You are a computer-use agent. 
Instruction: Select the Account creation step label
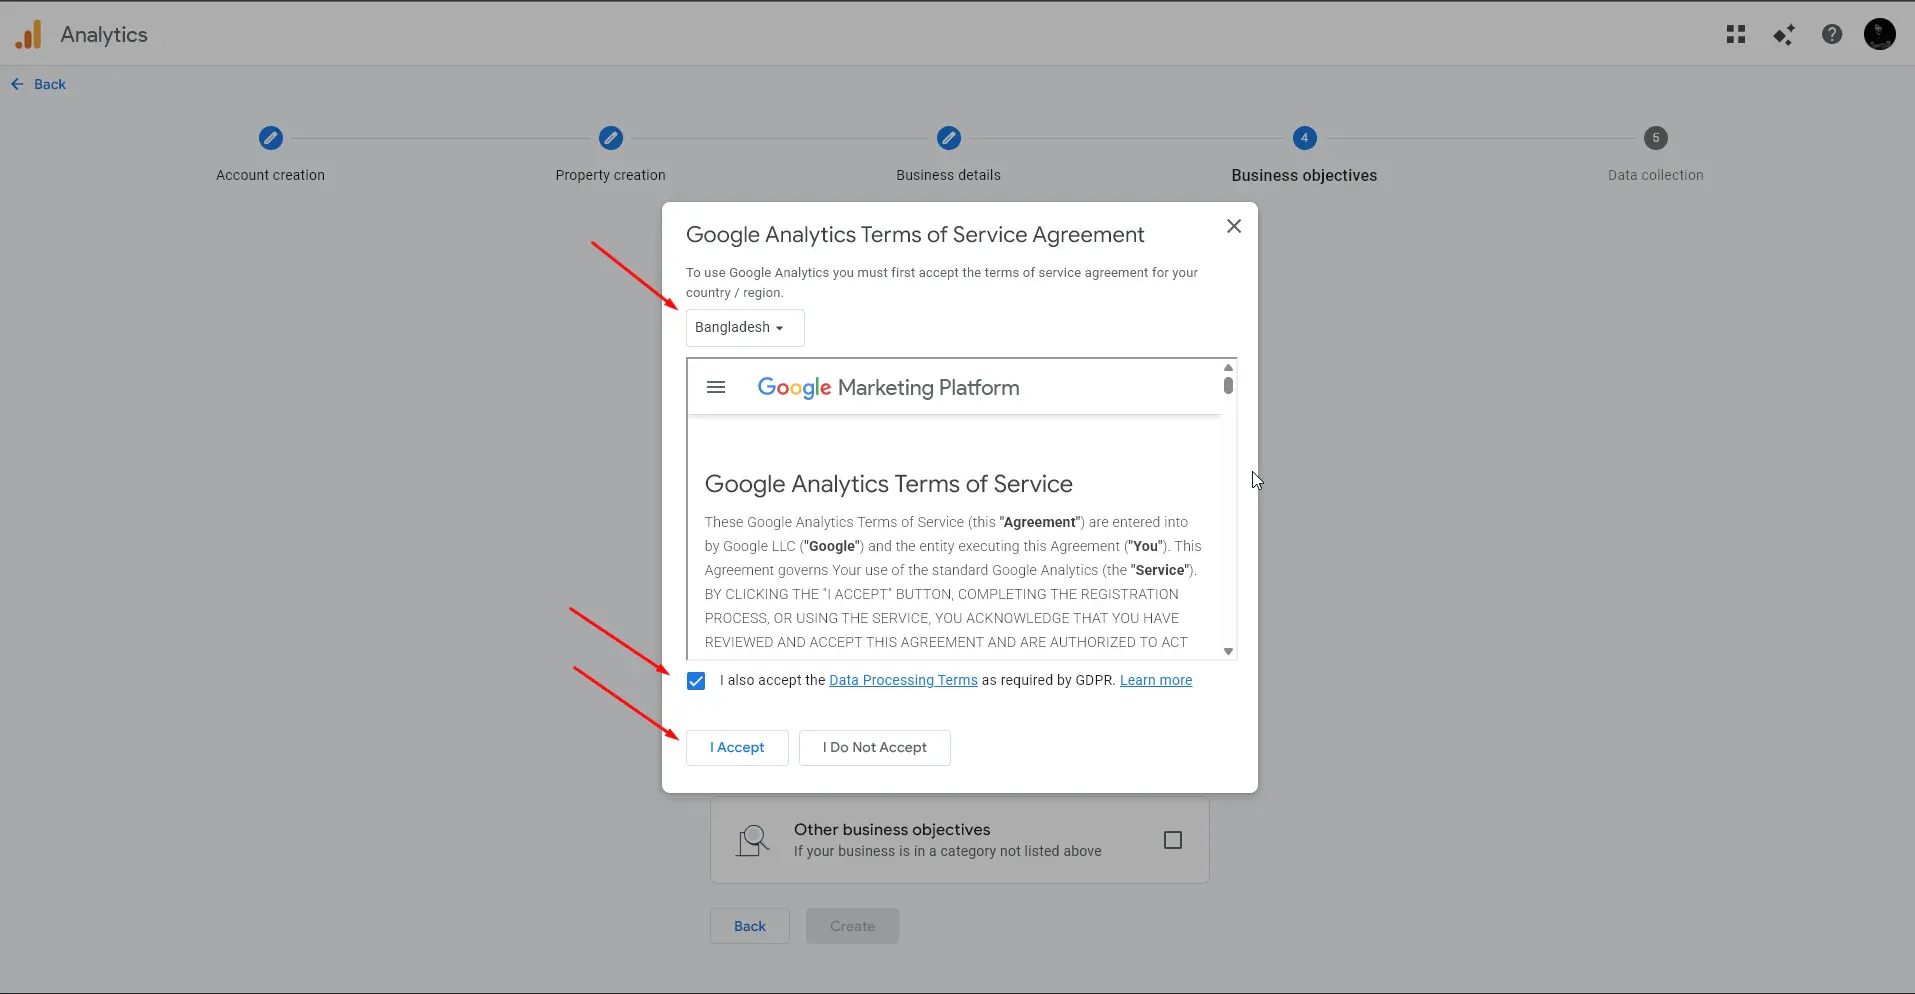[x=270, y=176]
